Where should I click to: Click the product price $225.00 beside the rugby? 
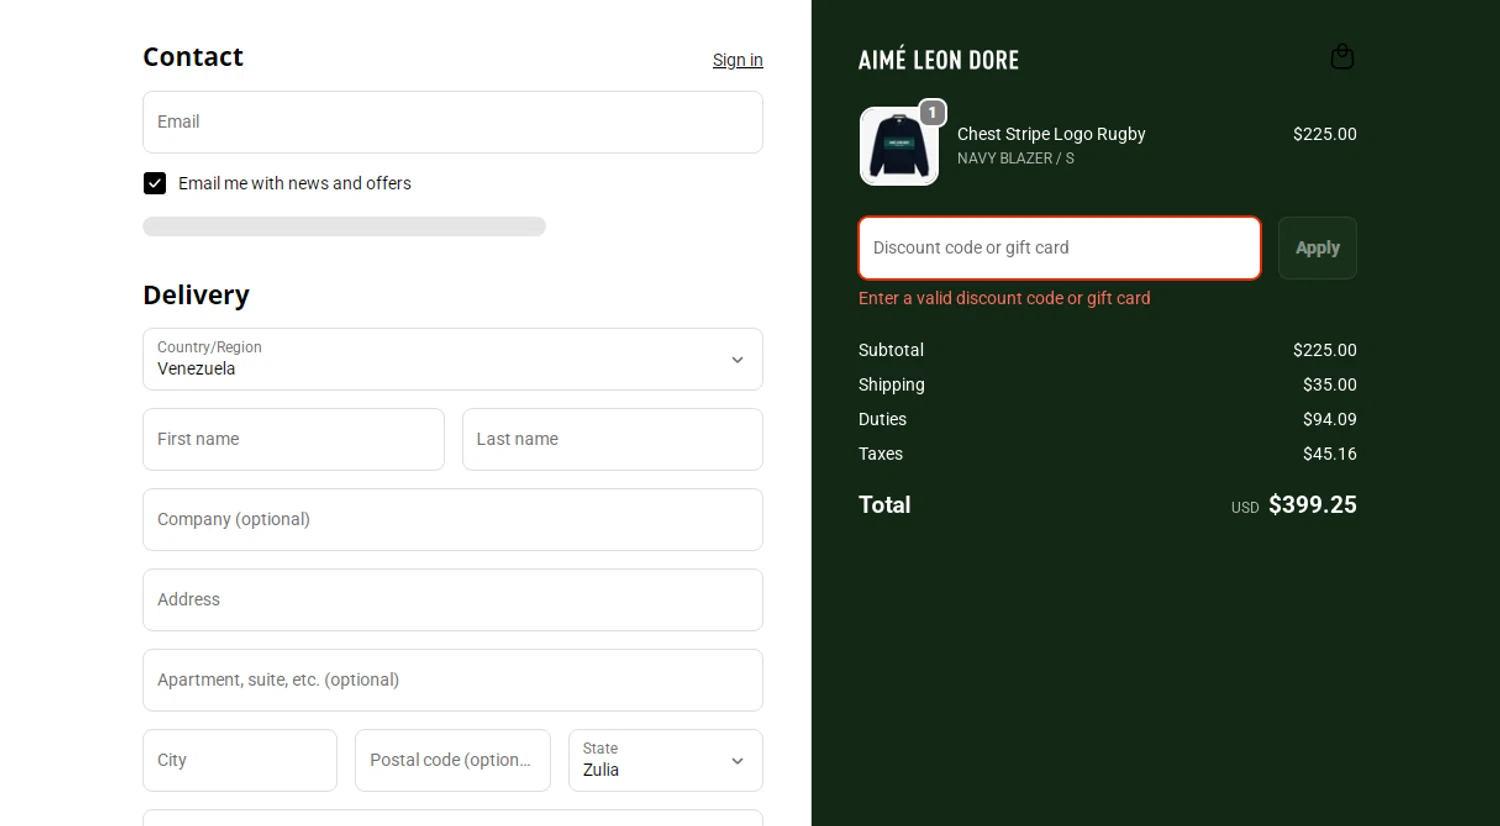[x=1324, y=134]
